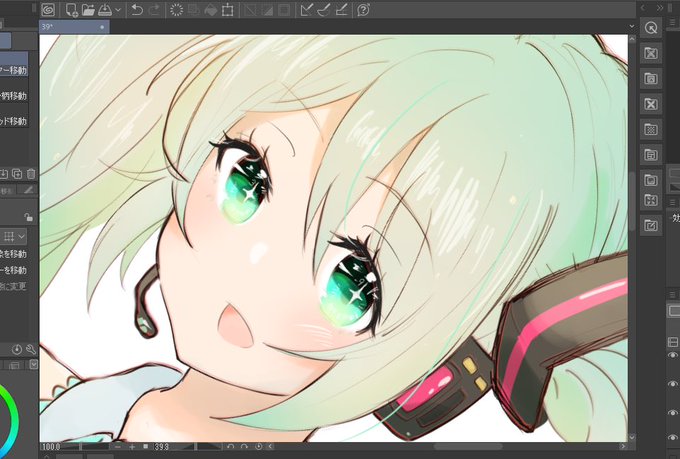Open CLIP STUDIO support help icon
The width and height of the screenshot is (680, 459).
(x=363, y=10)
